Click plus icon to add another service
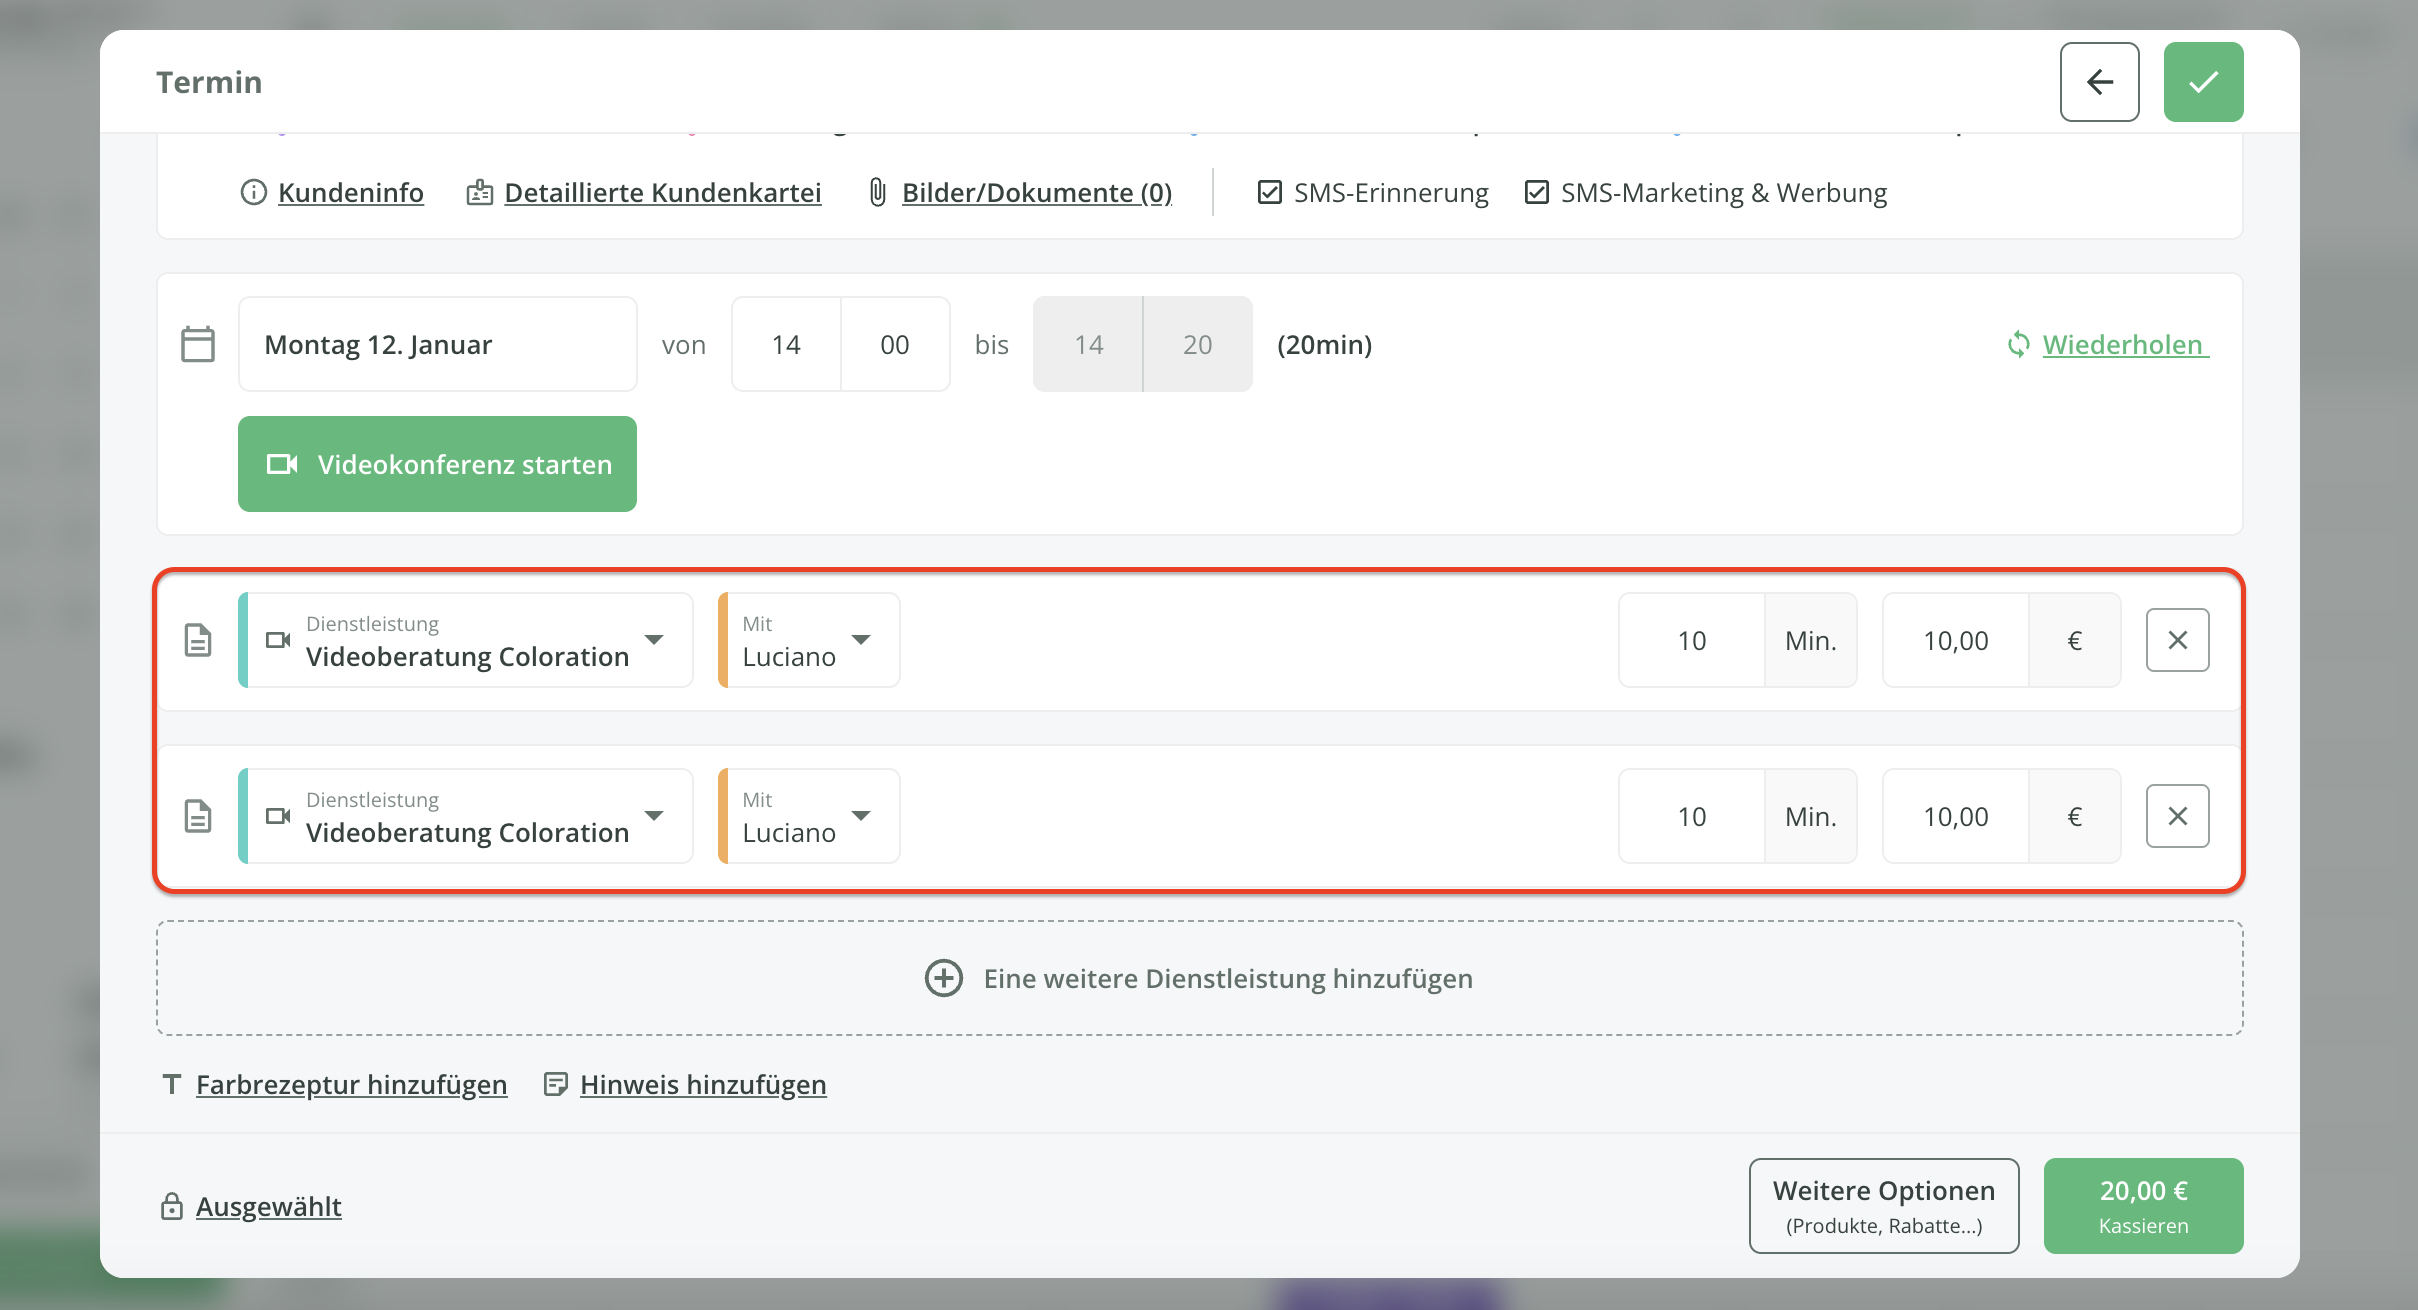Image resolution: width=2418 pixels, height=1310 pixels. coord(943,978)
